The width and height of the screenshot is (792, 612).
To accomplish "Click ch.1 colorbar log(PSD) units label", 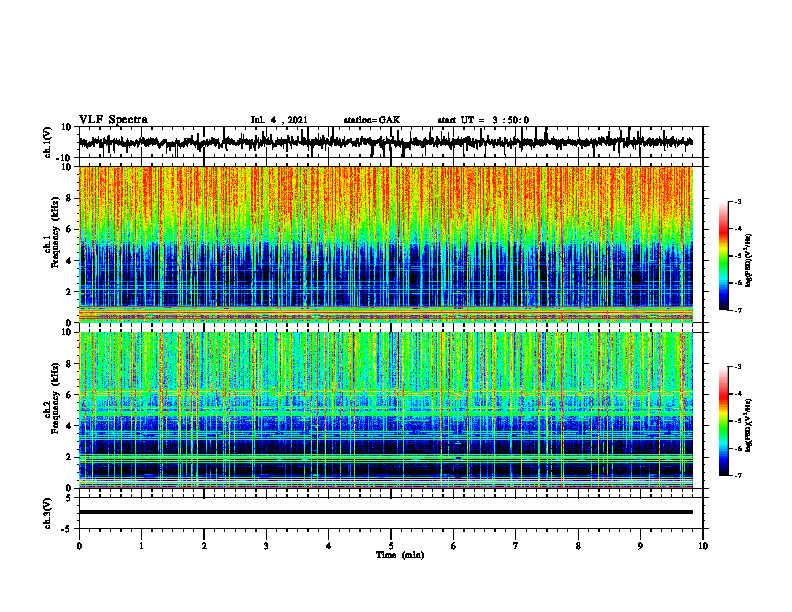I will pyautogui.click(x=750, y=261).
